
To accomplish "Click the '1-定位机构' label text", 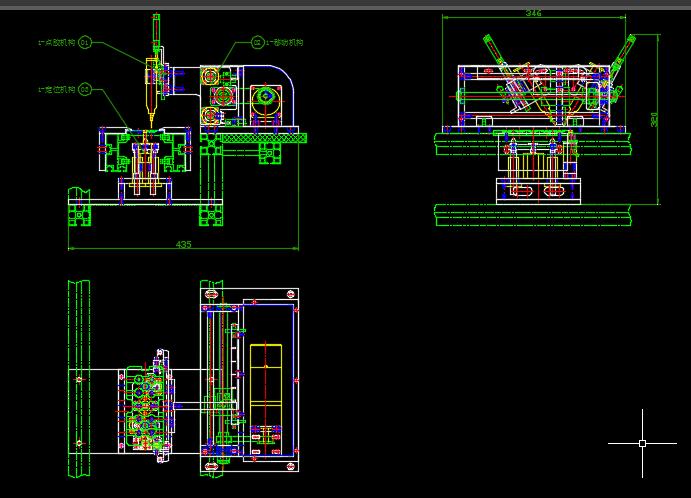I will point(57,90).
